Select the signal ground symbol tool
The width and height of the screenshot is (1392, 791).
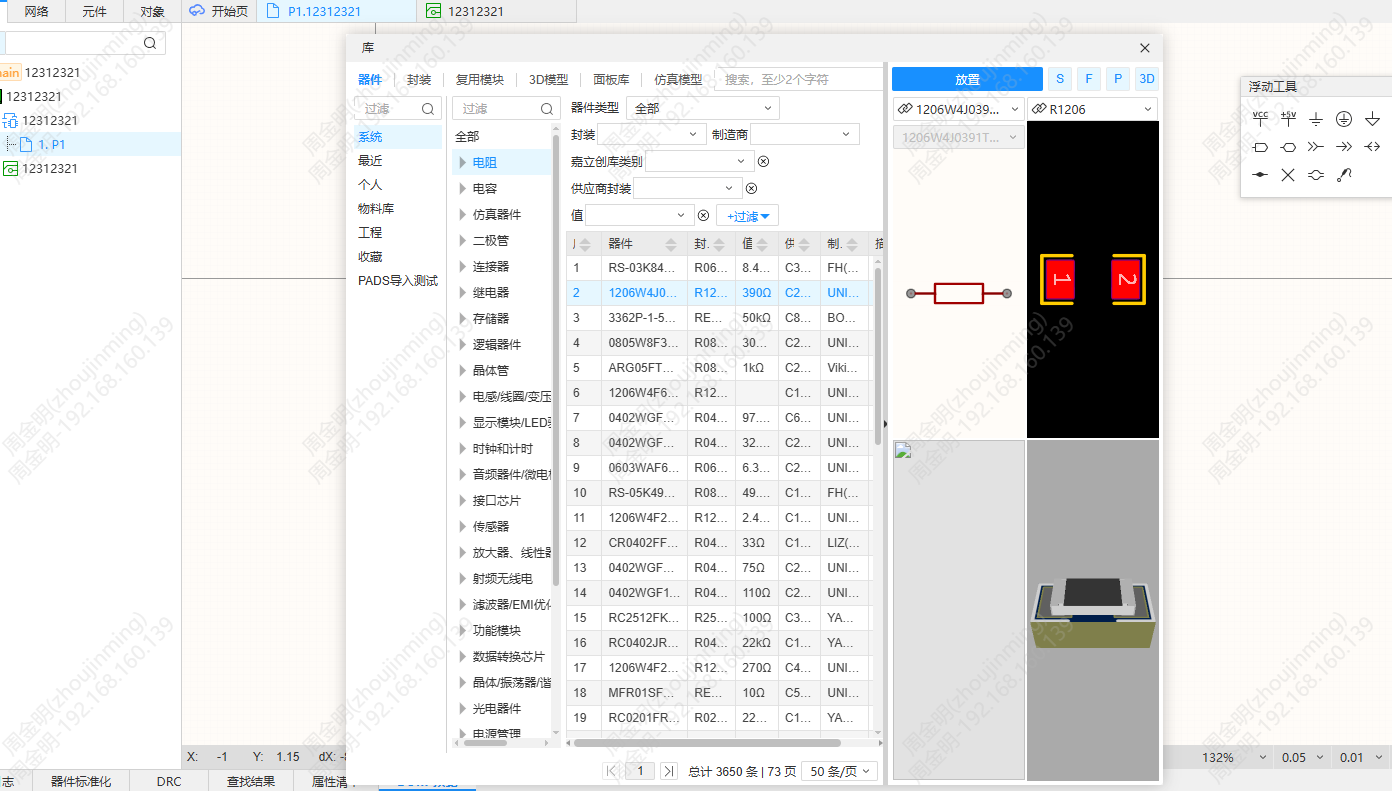(x=1316, y=119)
